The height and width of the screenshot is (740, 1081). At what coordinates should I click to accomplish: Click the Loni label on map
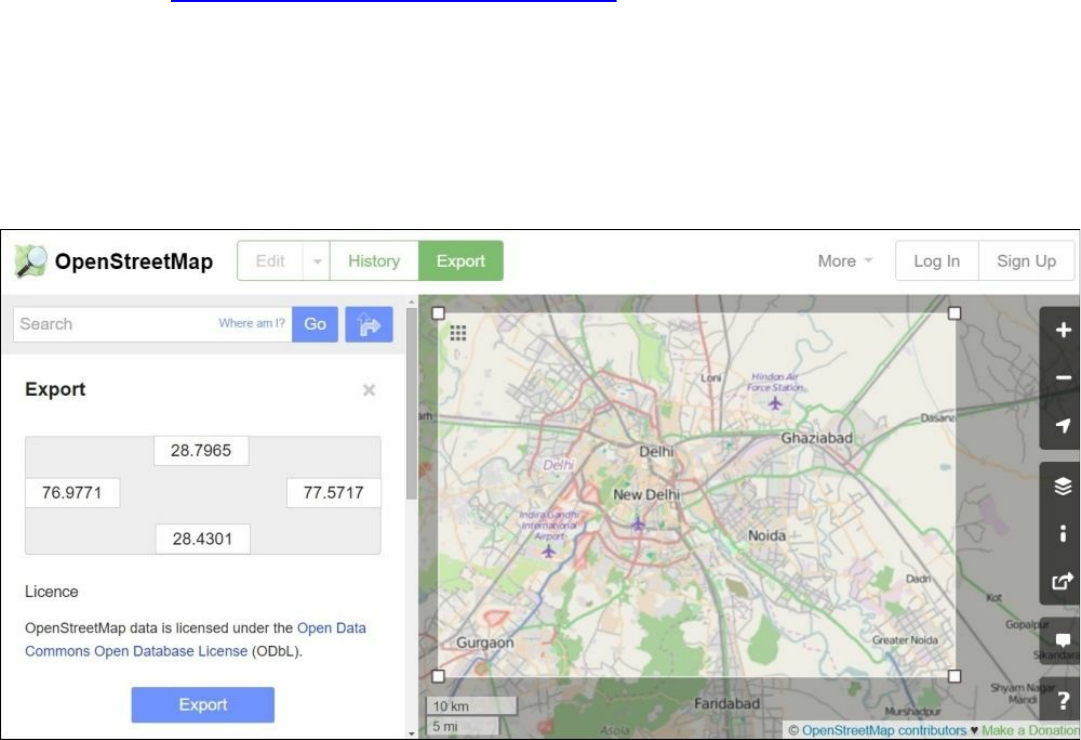(x=711, y=378)
